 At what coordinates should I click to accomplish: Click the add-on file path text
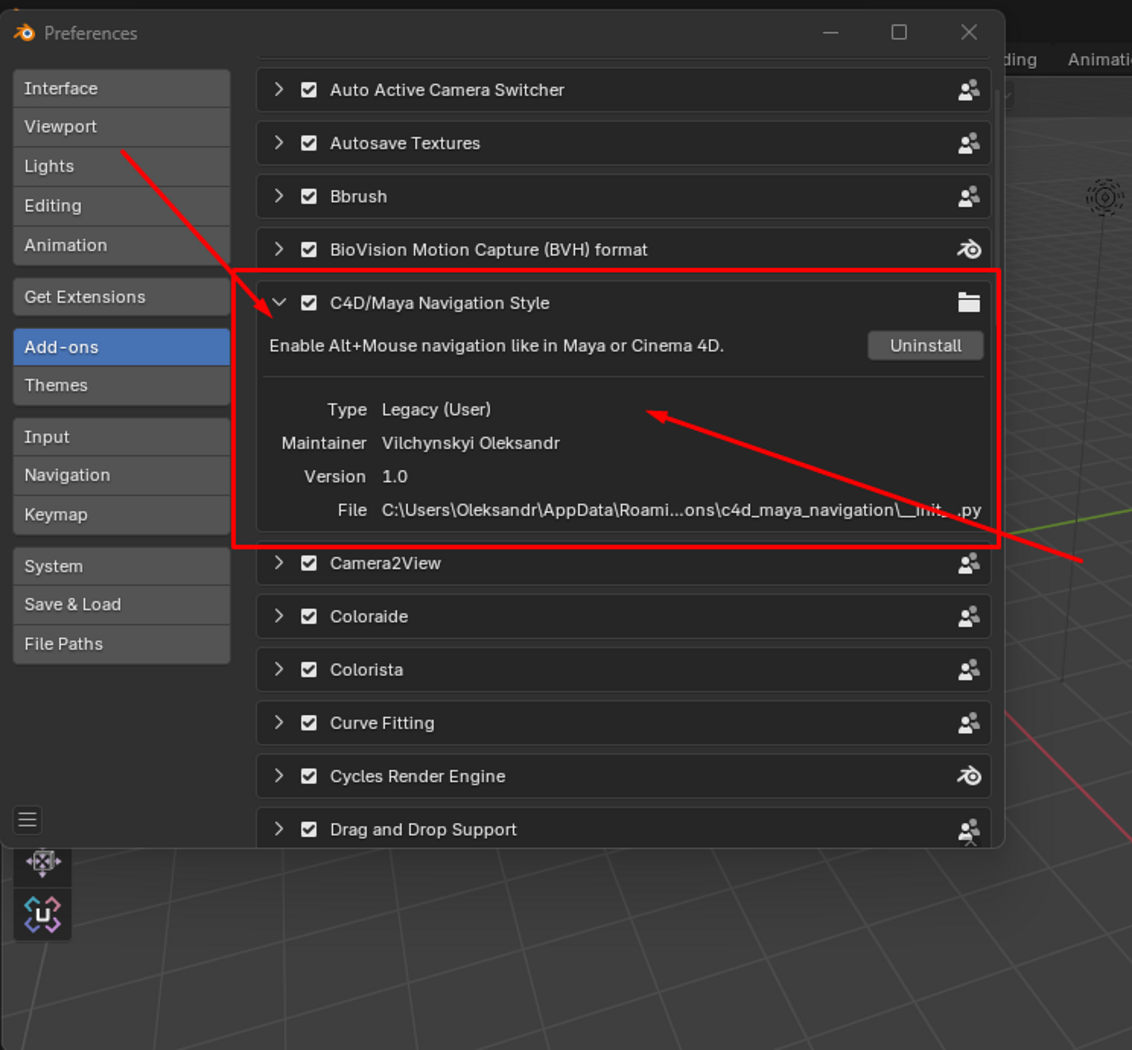(682, 511)
